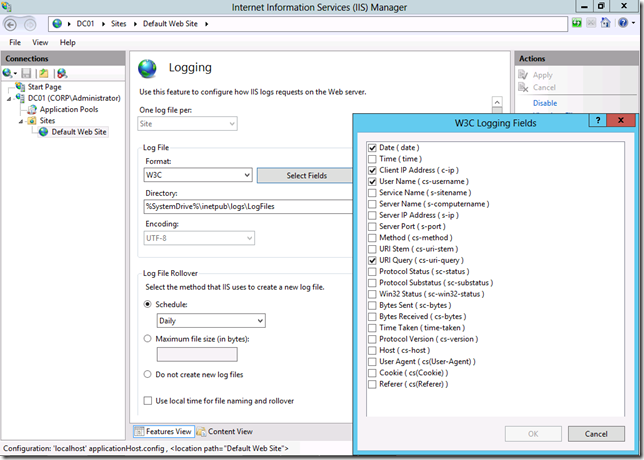Collapse the Sites tree node
The height and width of the screenshot is (460, 644).
(x=21, y=122)
